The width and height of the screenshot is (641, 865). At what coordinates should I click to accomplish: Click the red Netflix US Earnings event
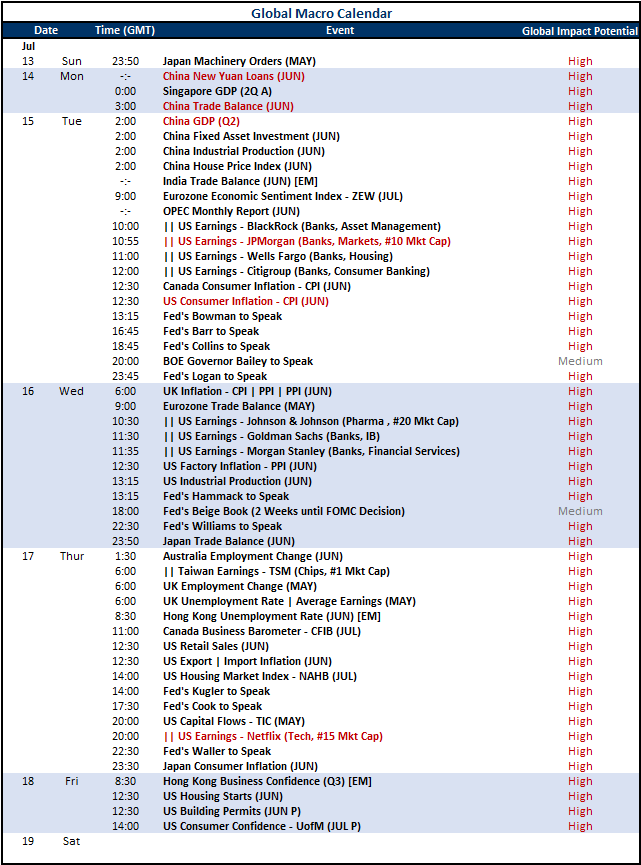tap(273, 736)
